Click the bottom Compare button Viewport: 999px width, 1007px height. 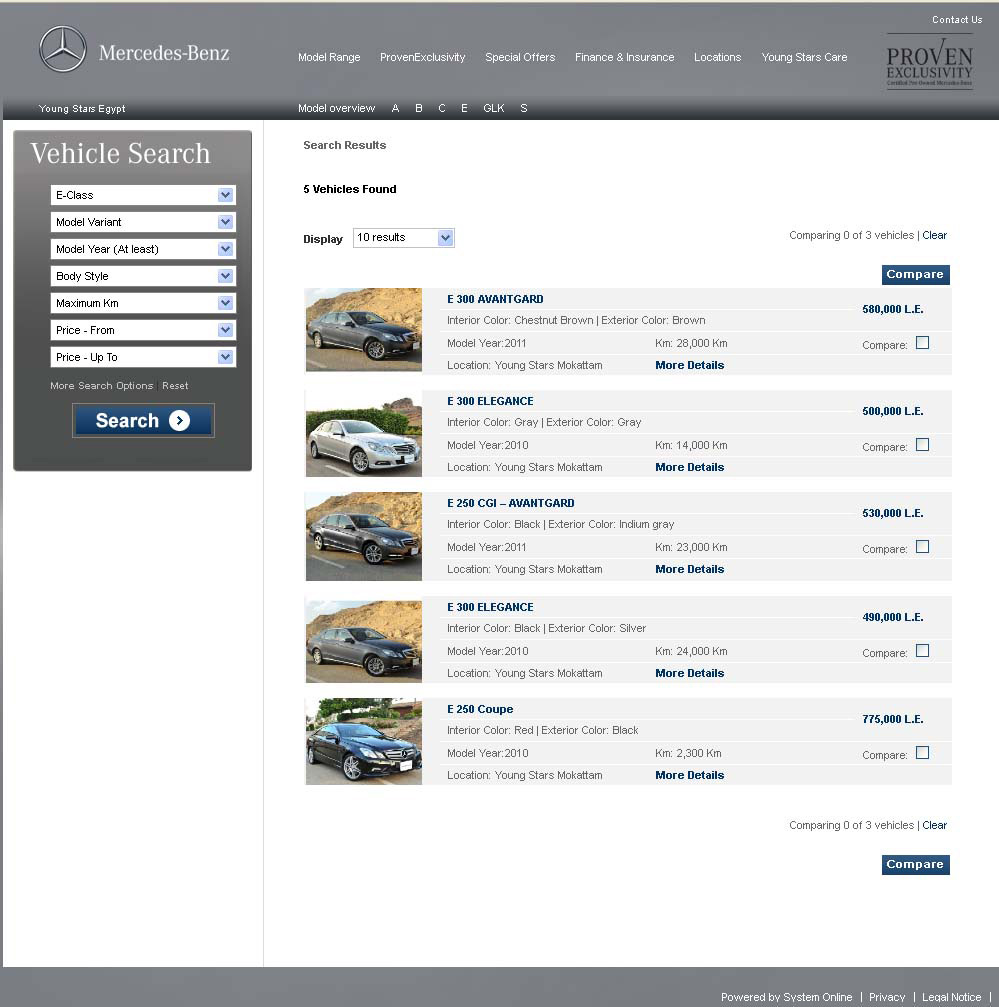(x=916, y=865)
